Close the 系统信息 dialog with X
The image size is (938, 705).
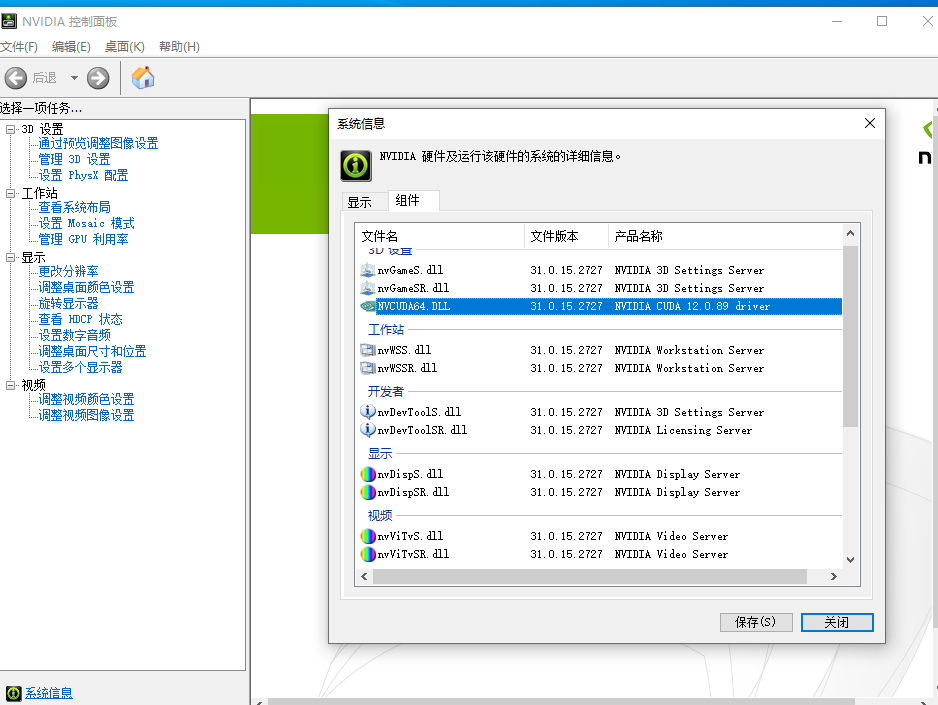pos(870,123)
